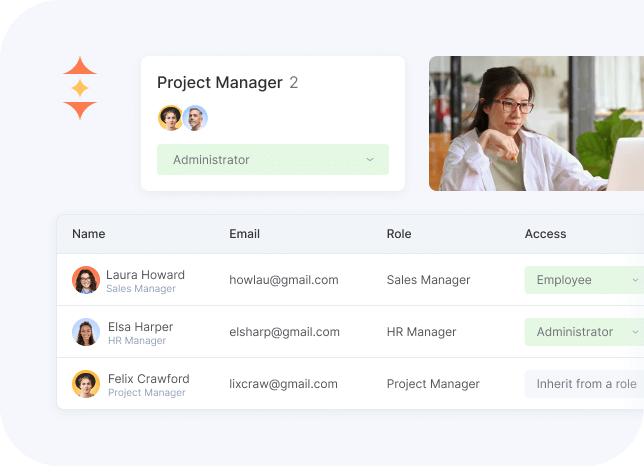
Task: Click the Project Manager card title
Action: (220, 83)
